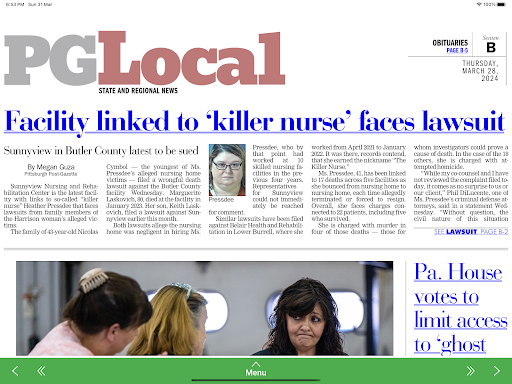Tap the clock time in status bar
The image size is (512, 384).
point(15,4)
